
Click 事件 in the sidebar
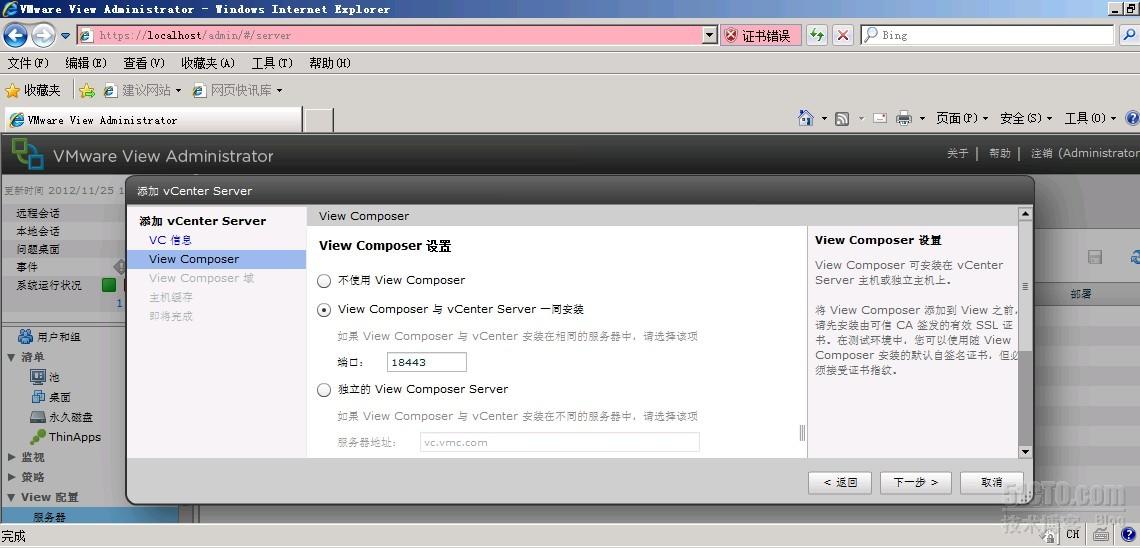click(27, 267)
